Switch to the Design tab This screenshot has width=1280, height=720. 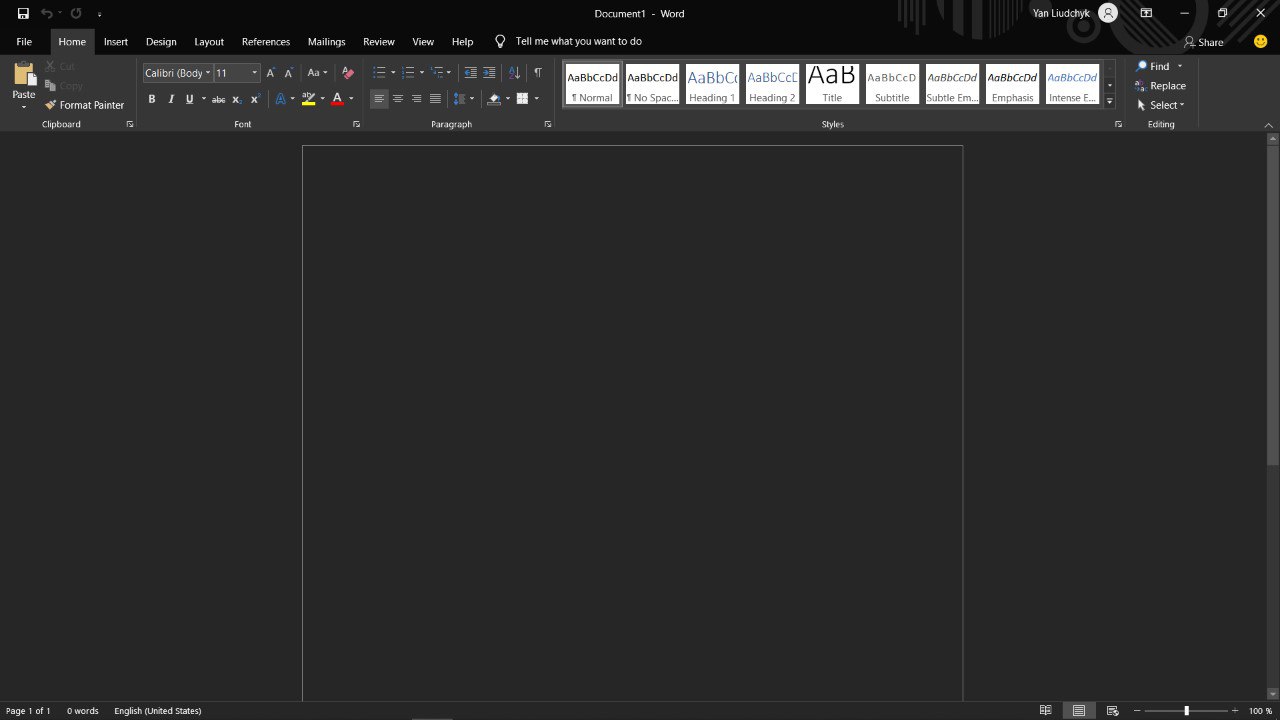point(161,42)
